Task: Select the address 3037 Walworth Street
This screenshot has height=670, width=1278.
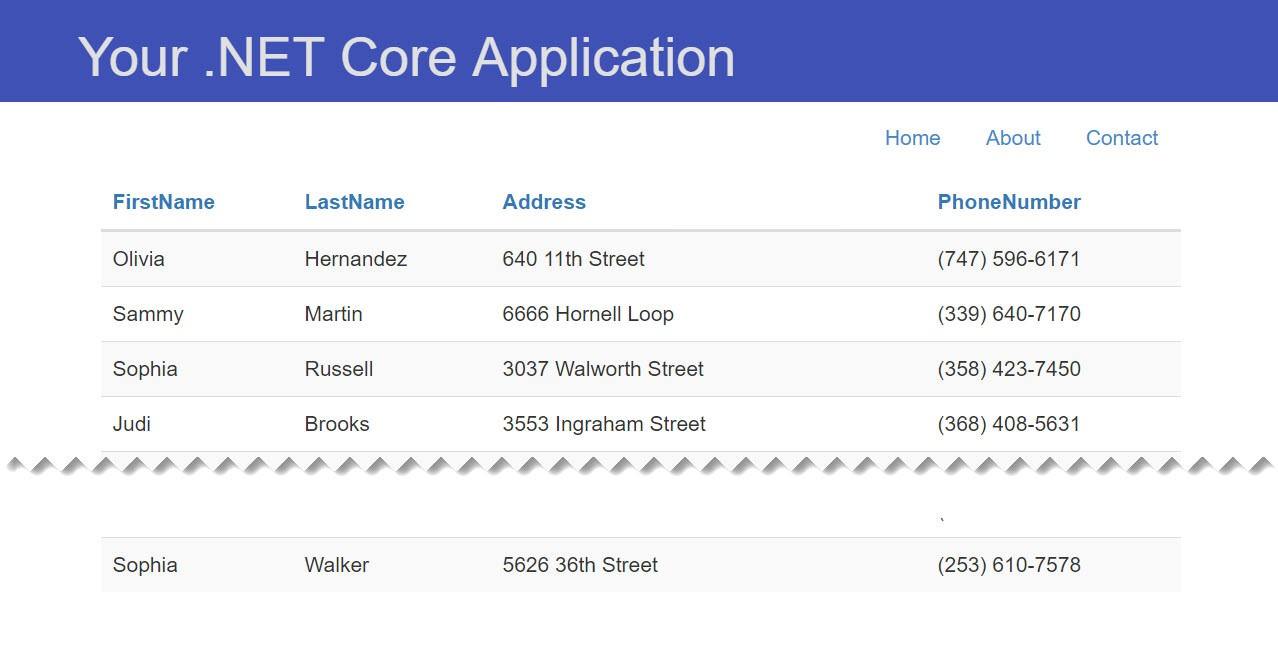Action: [x=603, y=369]
